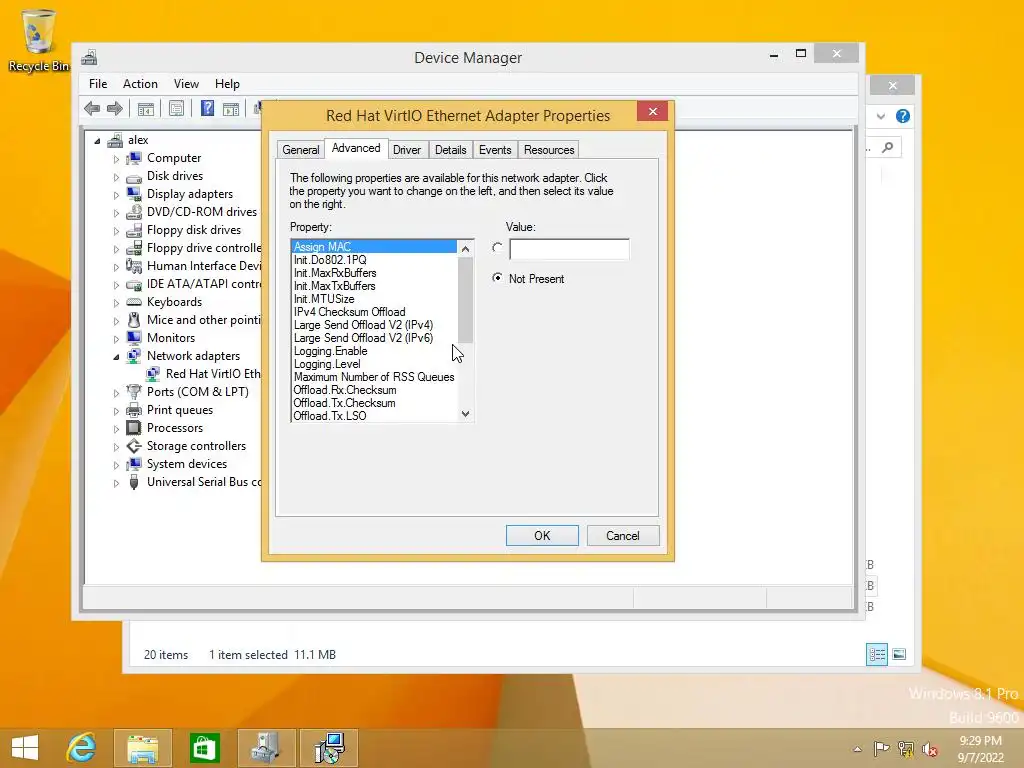The width and height of the screenshot is (1024, 768).
Task: Open the Windows Store taskbar icon
Action: (204, 748)
